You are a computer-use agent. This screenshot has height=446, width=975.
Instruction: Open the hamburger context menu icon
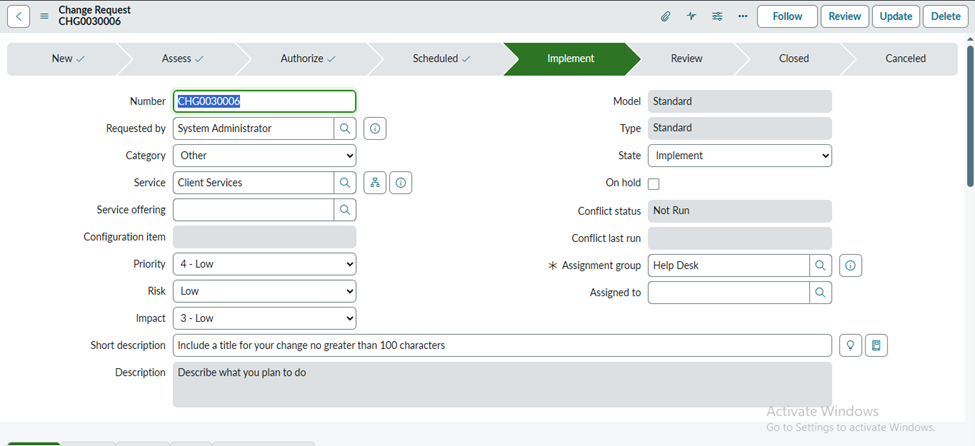(44, 16)
